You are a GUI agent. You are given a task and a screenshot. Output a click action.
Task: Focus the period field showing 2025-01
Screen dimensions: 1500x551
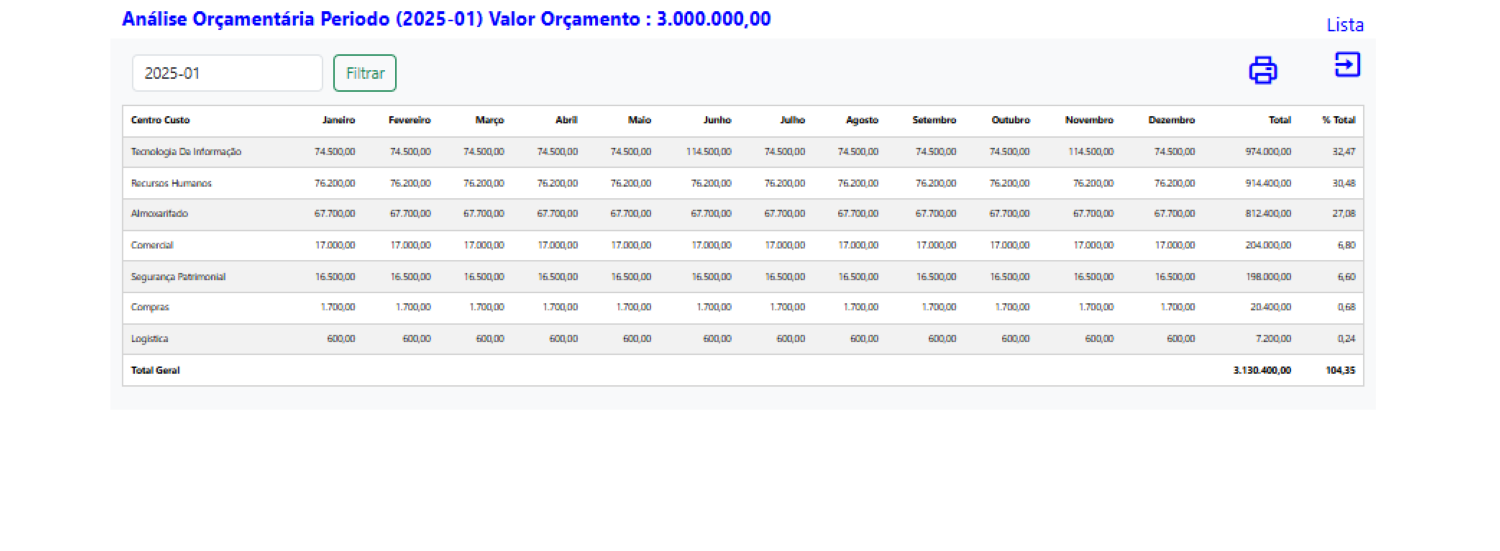tap(227, 73)
